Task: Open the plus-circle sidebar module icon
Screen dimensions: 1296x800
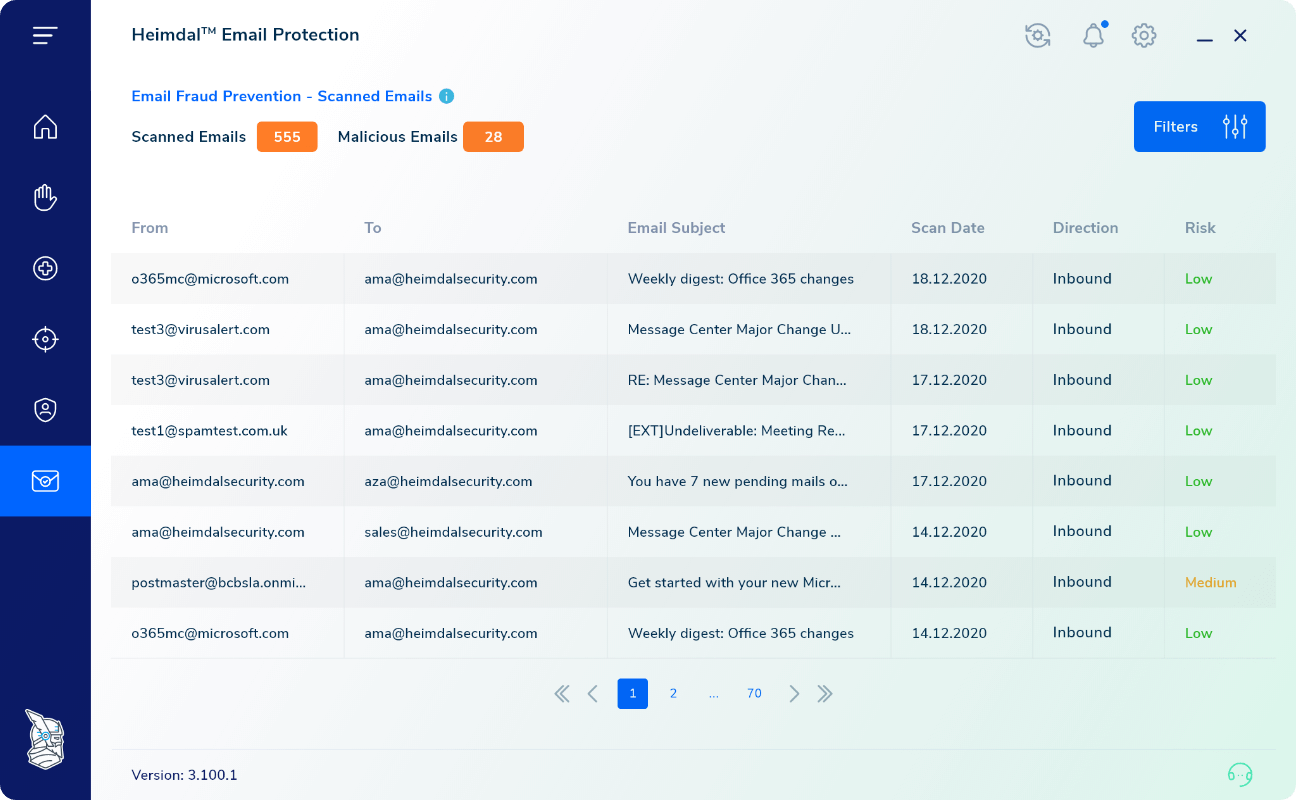Action: click(45, 268)
